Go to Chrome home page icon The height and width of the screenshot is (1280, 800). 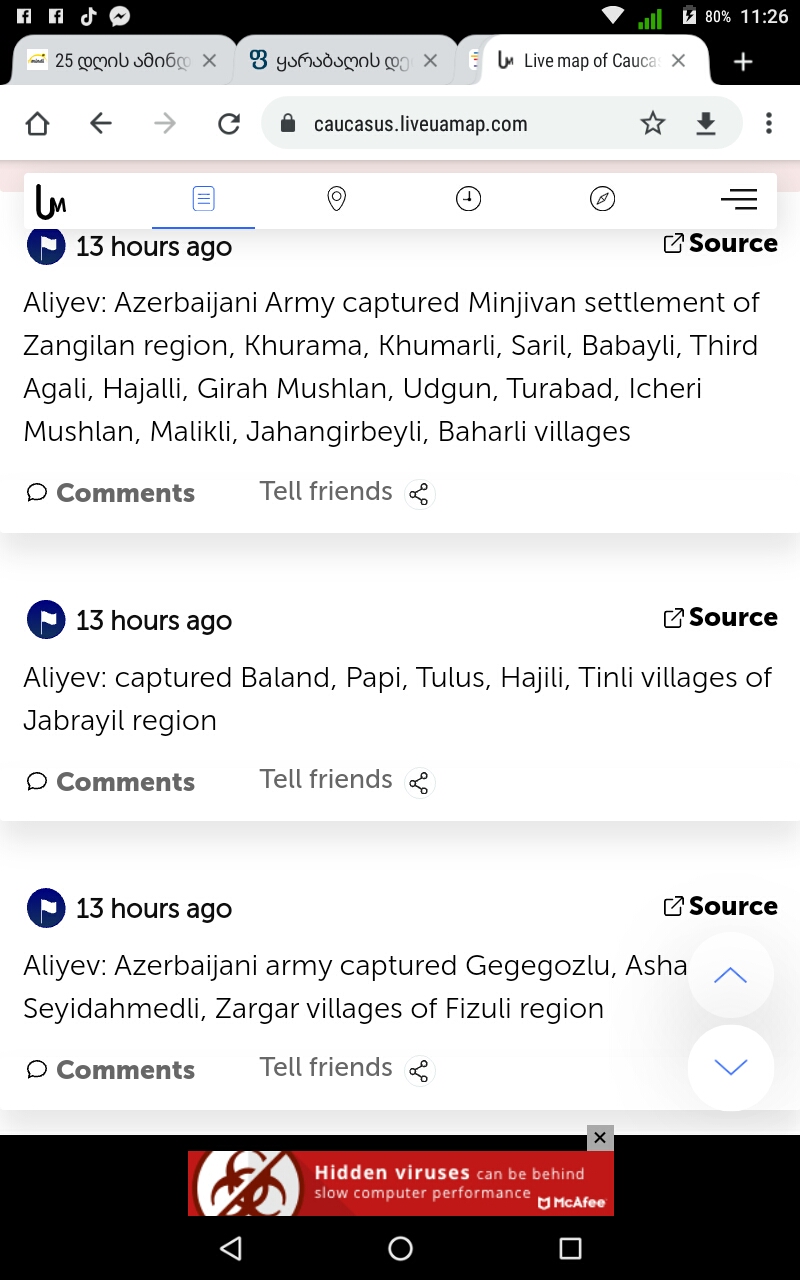point(37,123)
